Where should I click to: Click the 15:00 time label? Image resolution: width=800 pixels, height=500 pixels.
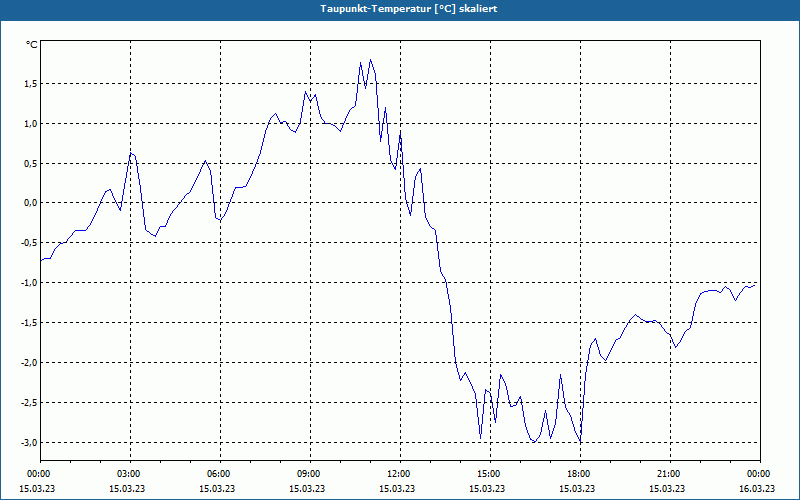pyautogui.click(x=490, y=474)
